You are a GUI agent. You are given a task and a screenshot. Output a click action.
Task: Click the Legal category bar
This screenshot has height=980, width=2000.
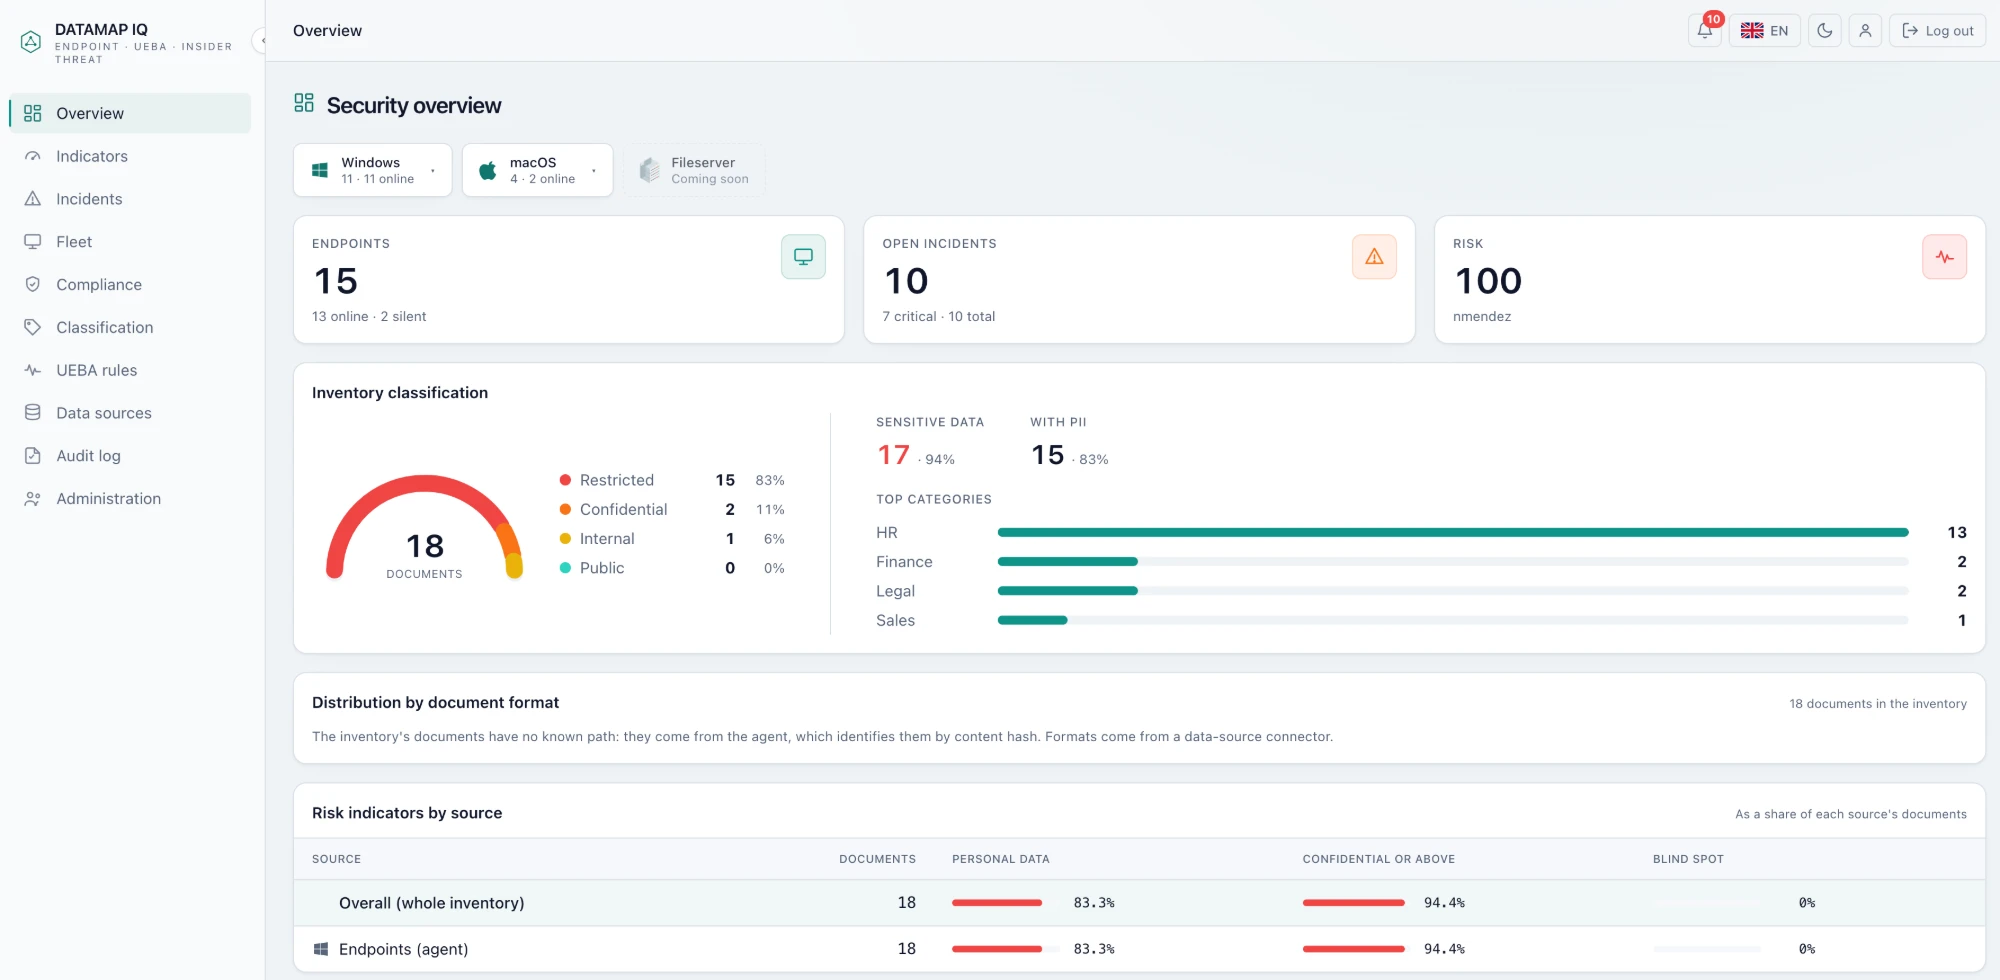click(1453, 591)
